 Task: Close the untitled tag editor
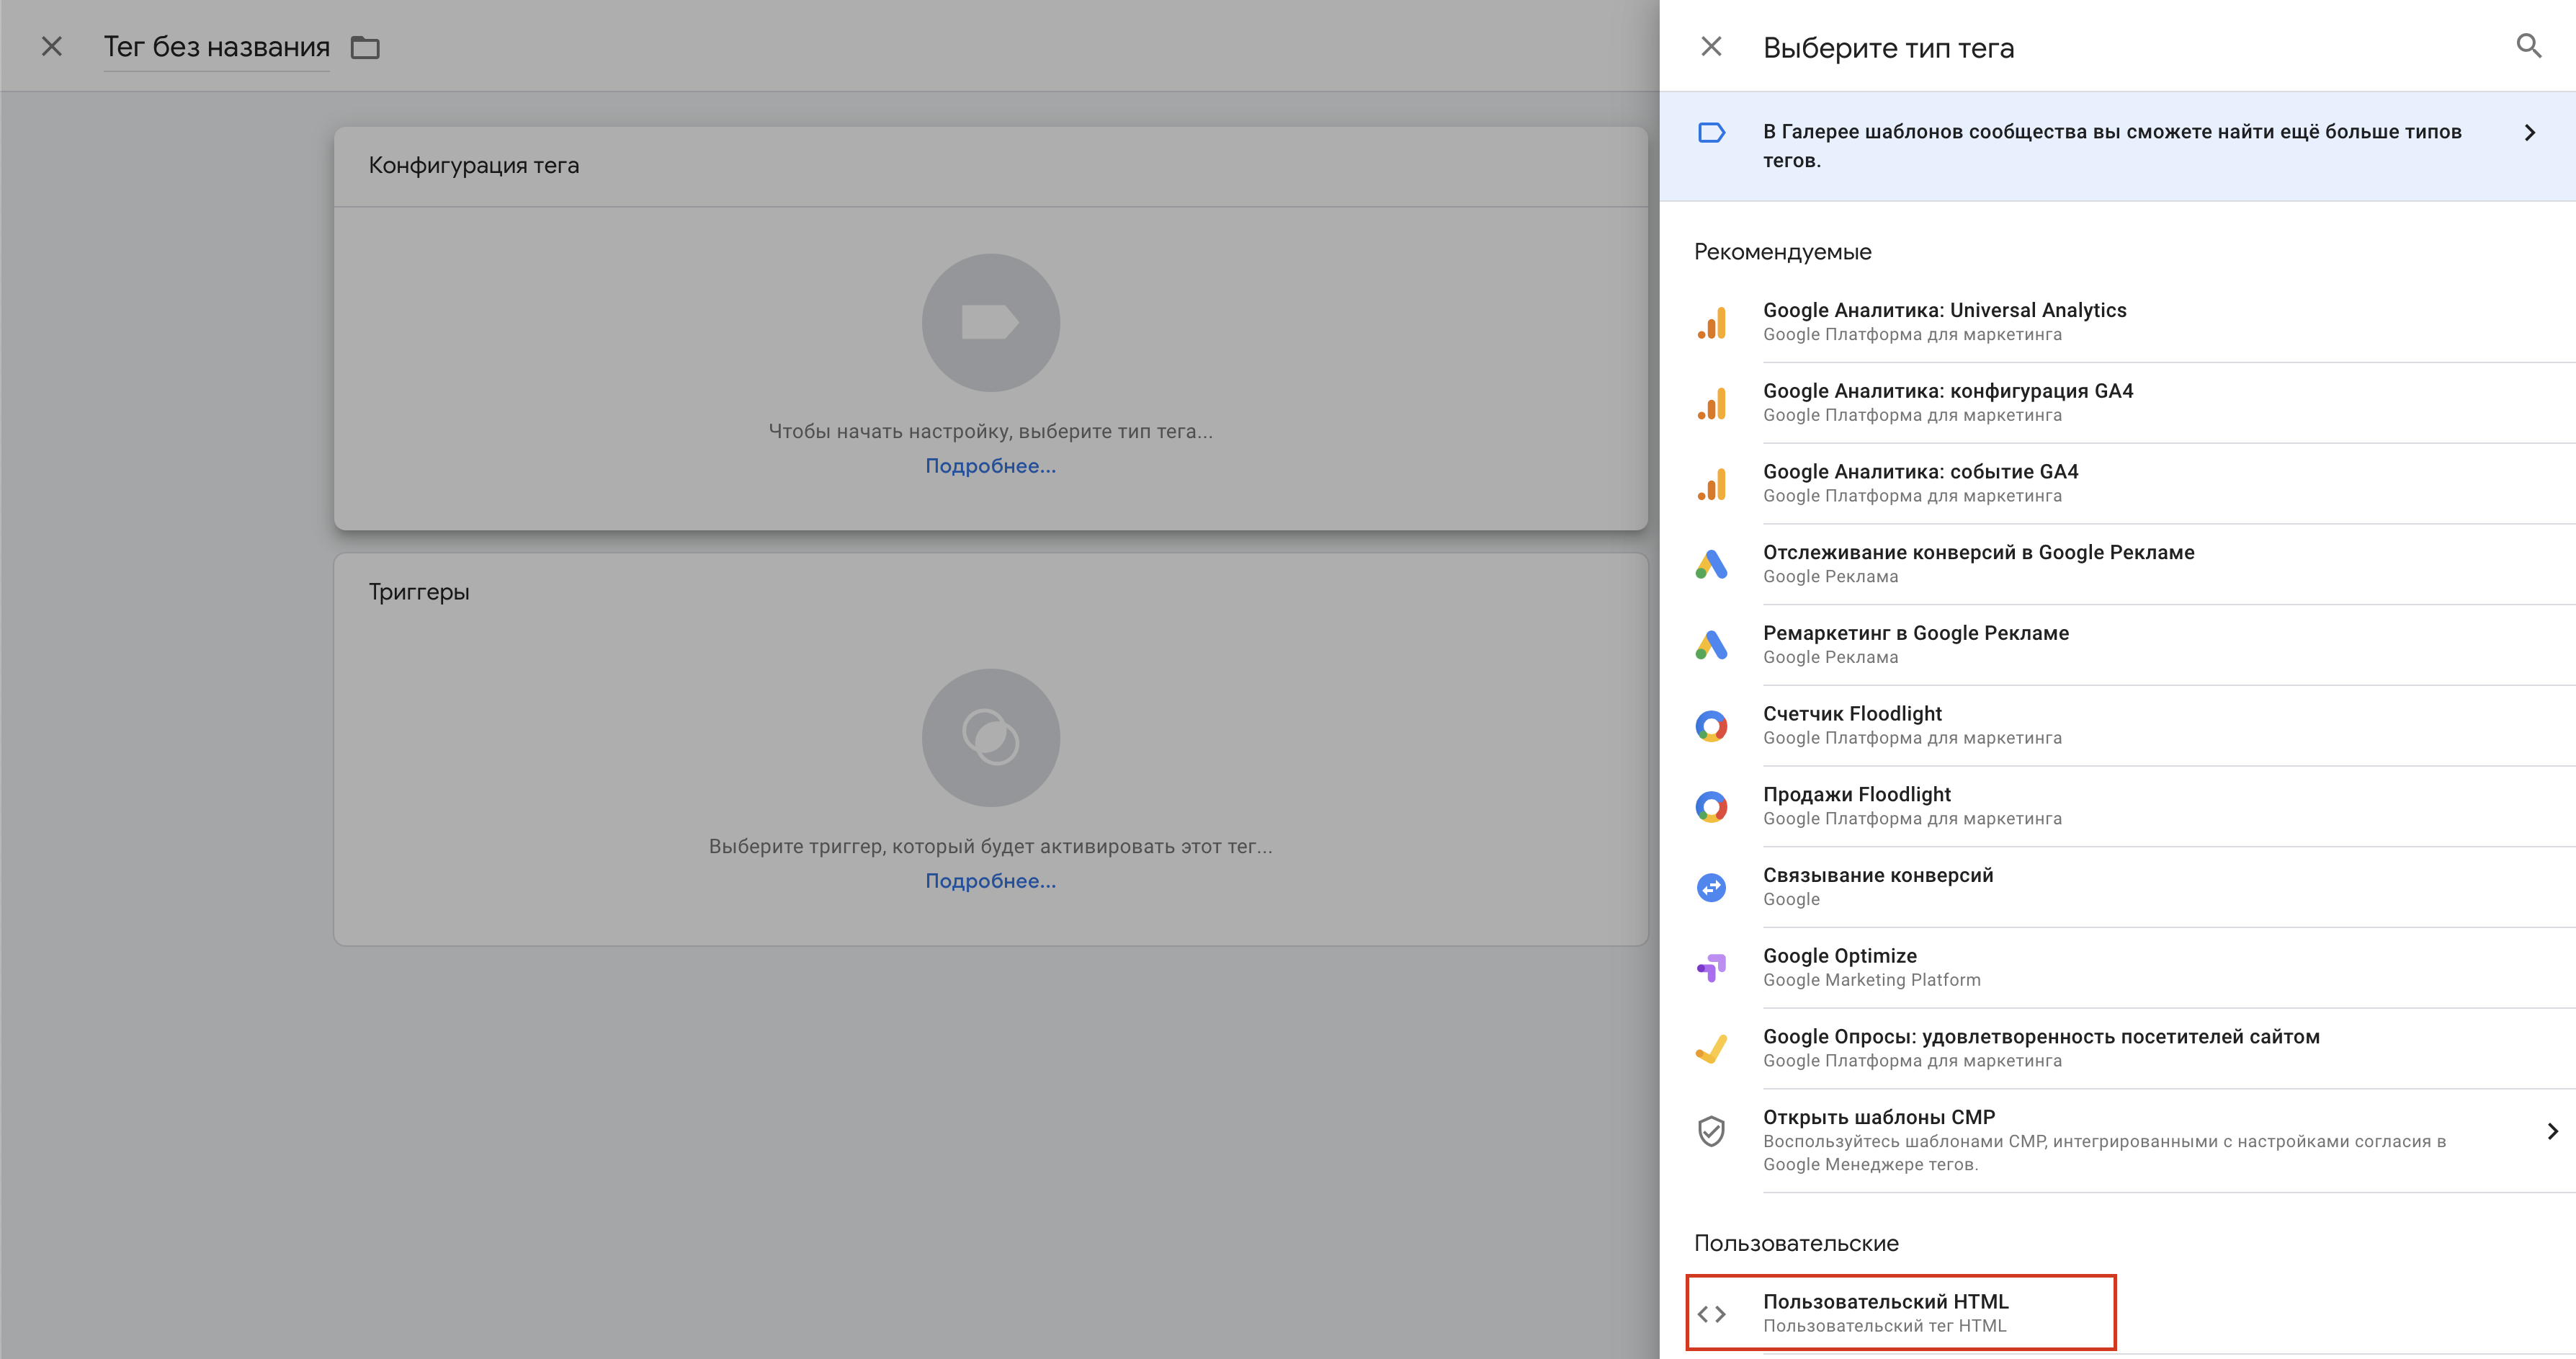[x=52, y=46]
